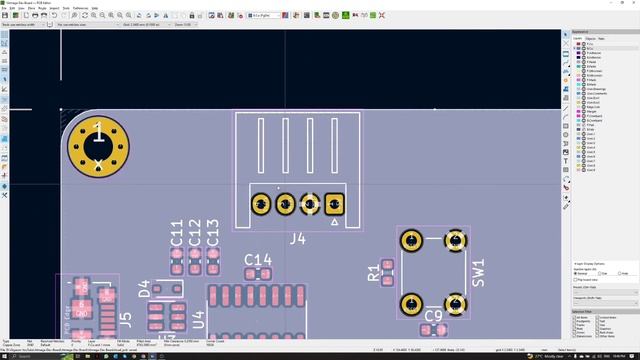Open the Inspect menu
The image size is (640, 360).
tap(54, 8)
